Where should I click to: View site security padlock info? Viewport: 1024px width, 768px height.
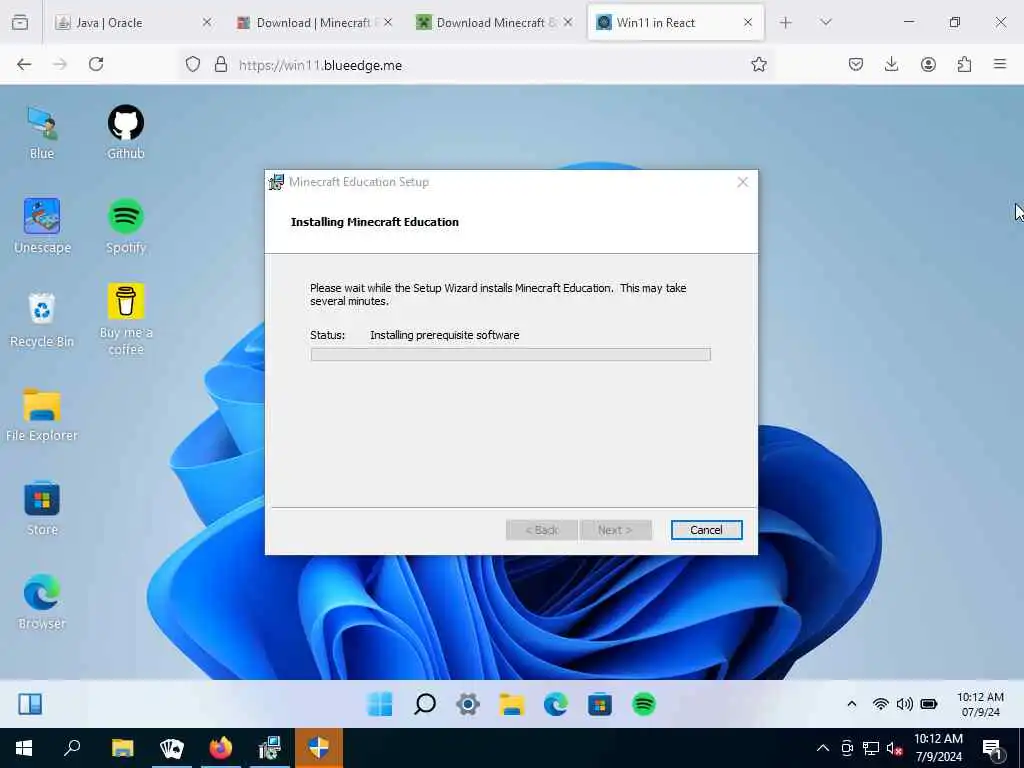221,64
